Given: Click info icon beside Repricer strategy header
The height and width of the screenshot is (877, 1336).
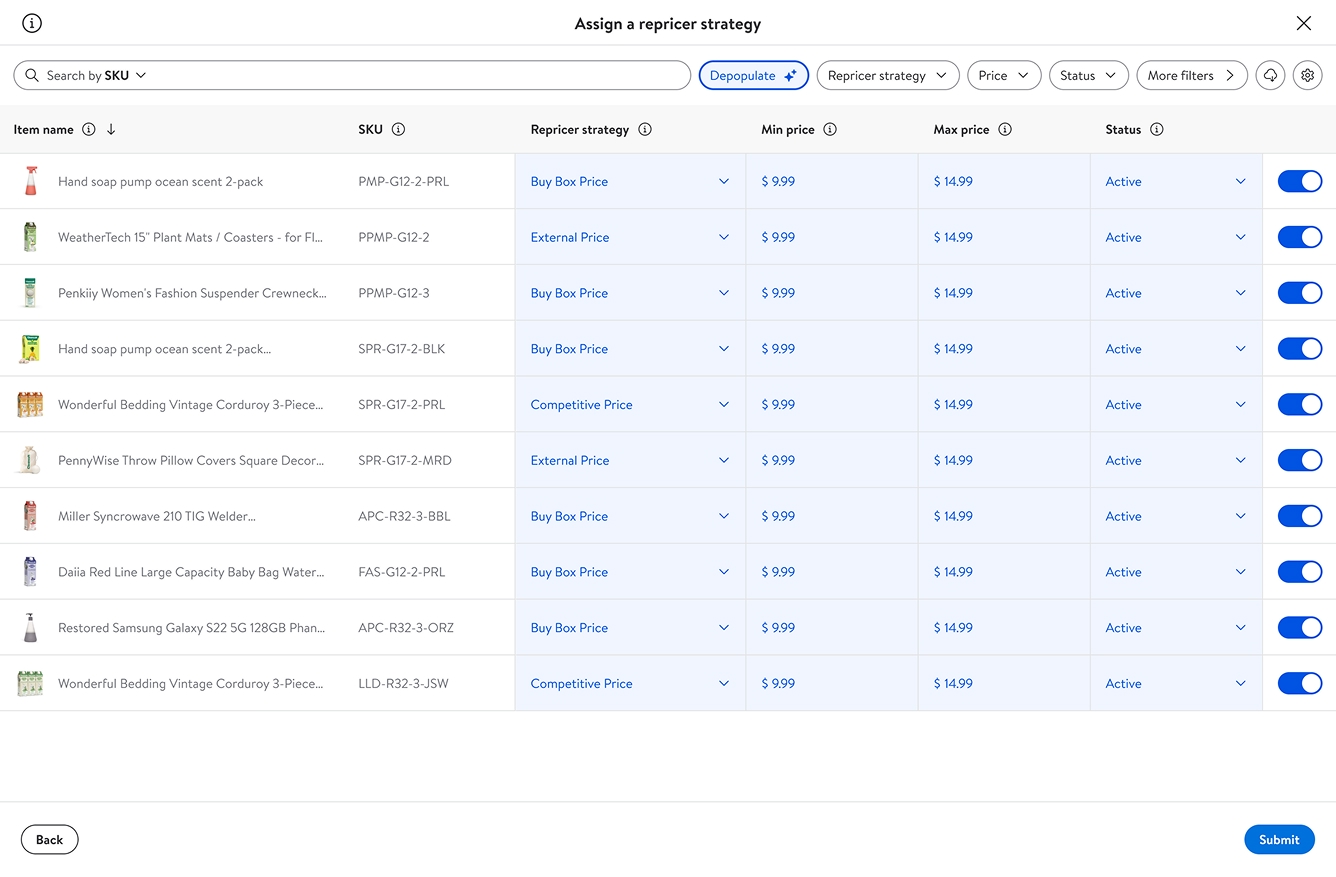Looking at the screenshot, I should (645, 129).
